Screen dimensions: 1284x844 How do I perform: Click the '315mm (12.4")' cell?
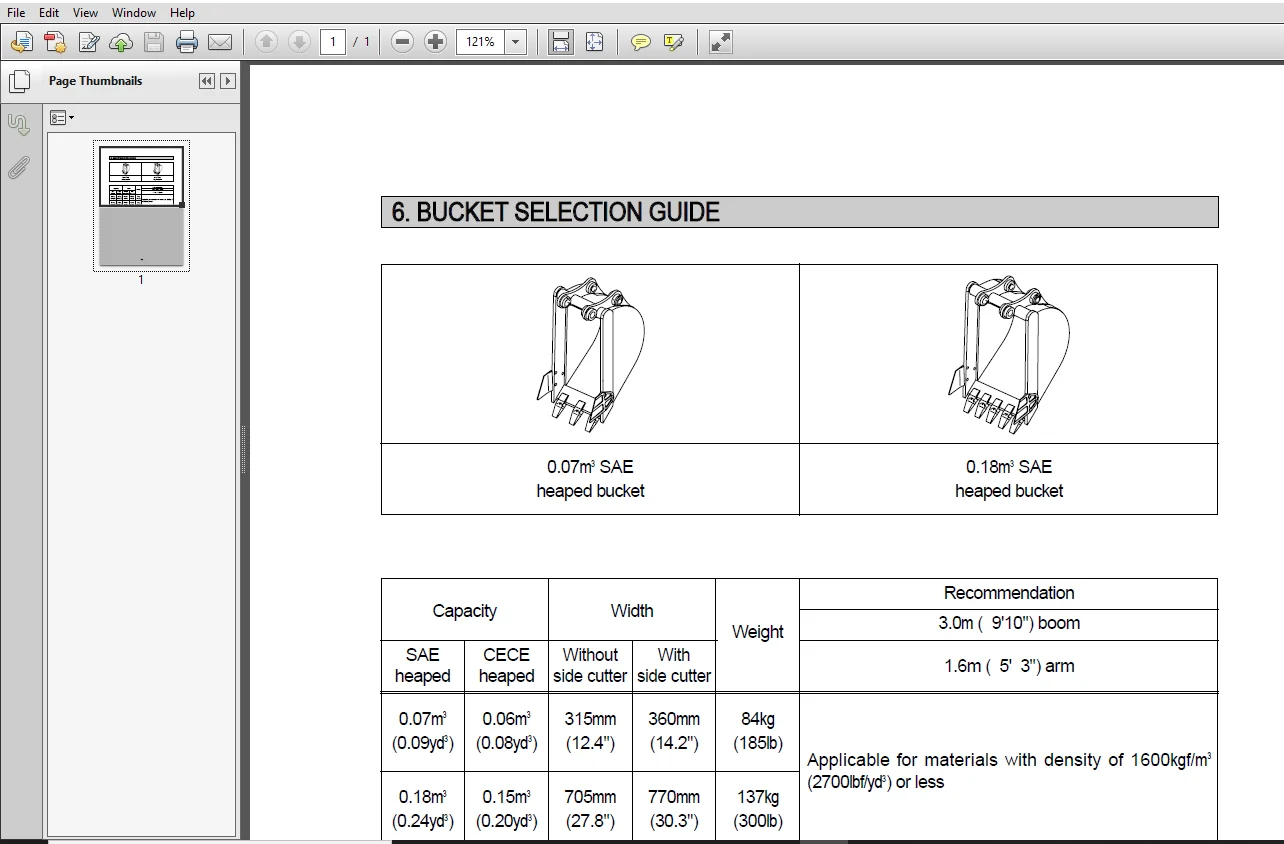click(x=590, y=731)
